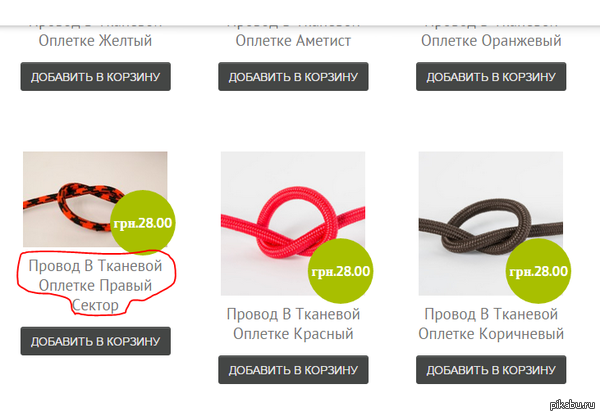600x416 pixels.
Task: Open the Провод В Тканевой Оплетке Правый Сектор link
Action: (96, 285)
